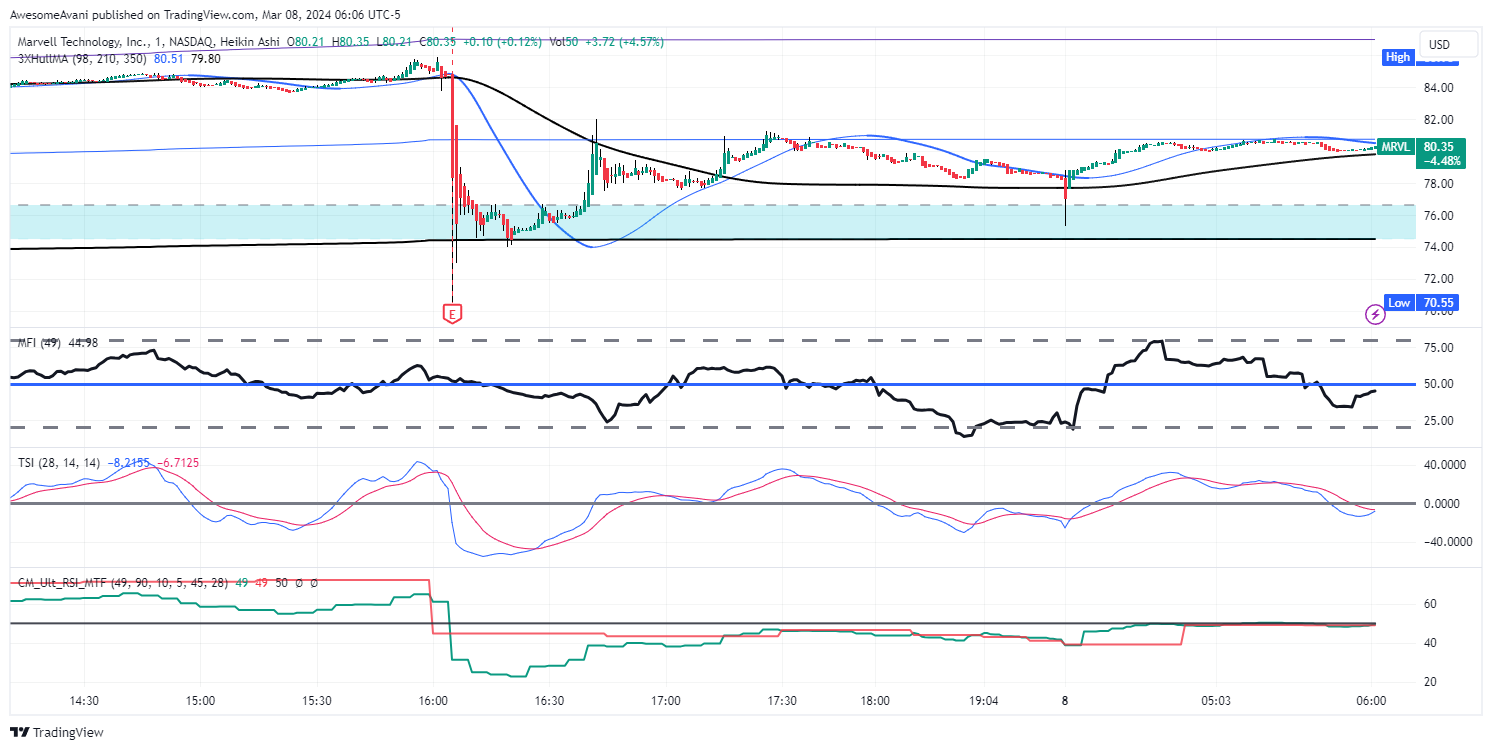Viewport: 1492px width, 750px height.
Task: Click the TSI scale label -40.0000
Action: [1449, 543]
